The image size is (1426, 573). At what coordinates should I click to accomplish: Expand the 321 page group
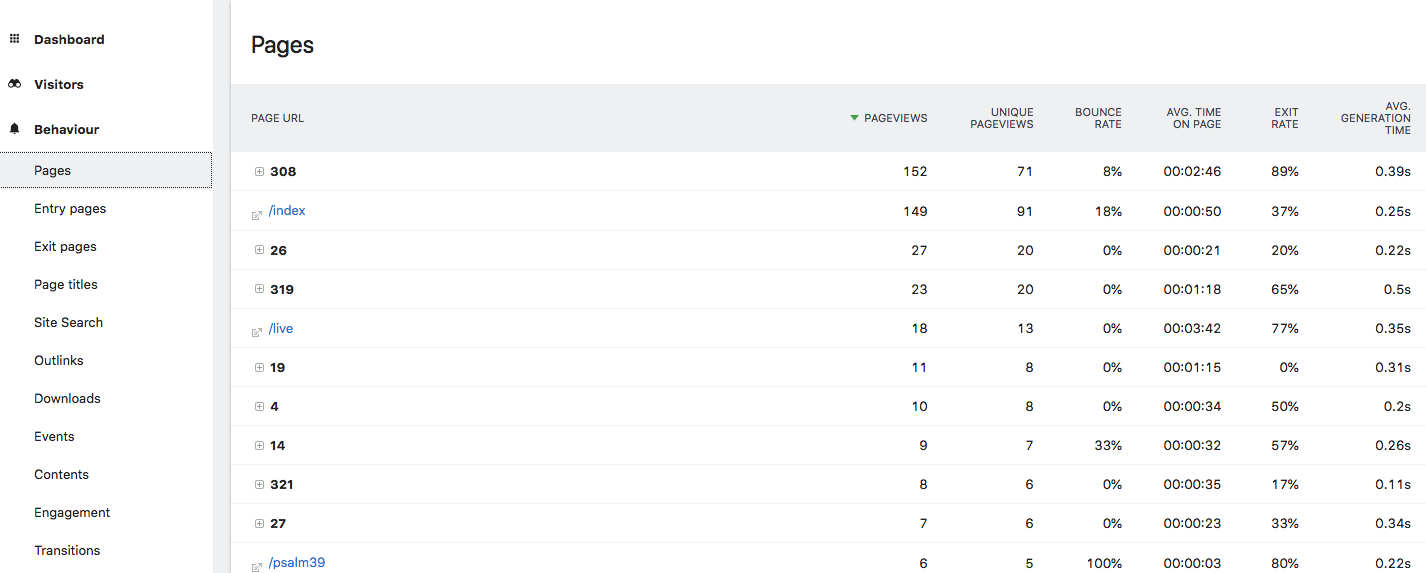pos(259,484)
